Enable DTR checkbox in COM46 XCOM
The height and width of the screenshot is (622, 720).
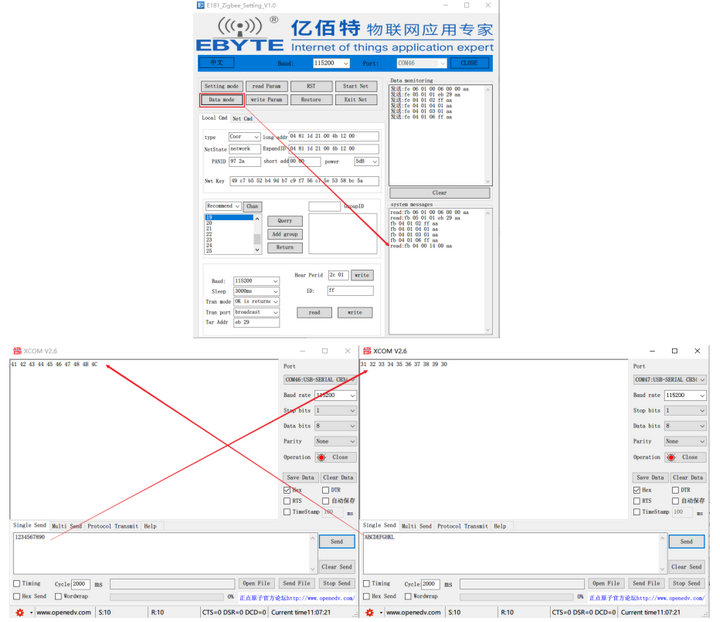326,490
